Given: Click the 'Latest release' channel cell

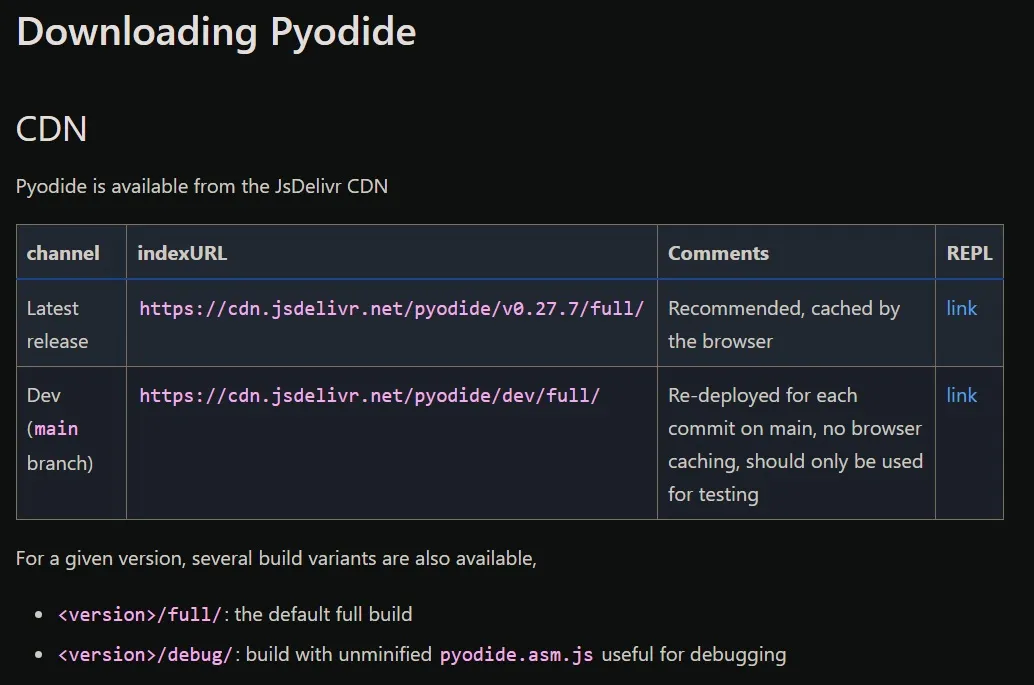Looking at the screenshot, I should coord(71,324).
